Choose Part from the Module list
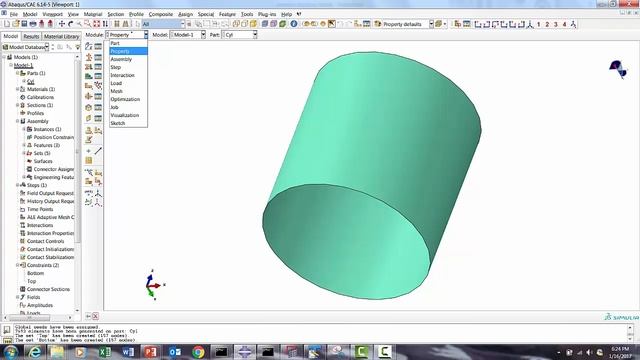 coord(128,43)
